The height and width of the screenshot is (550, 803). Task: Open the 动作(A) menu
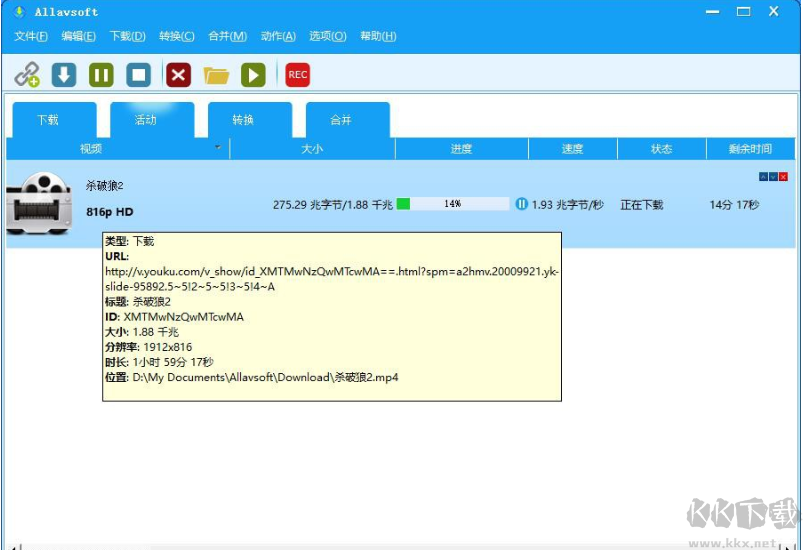[x=278, y=36]
